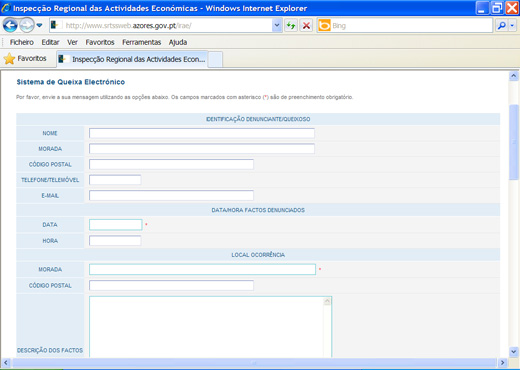Click the E-MAIL input field
520x370 pixels.
(171, 195)
